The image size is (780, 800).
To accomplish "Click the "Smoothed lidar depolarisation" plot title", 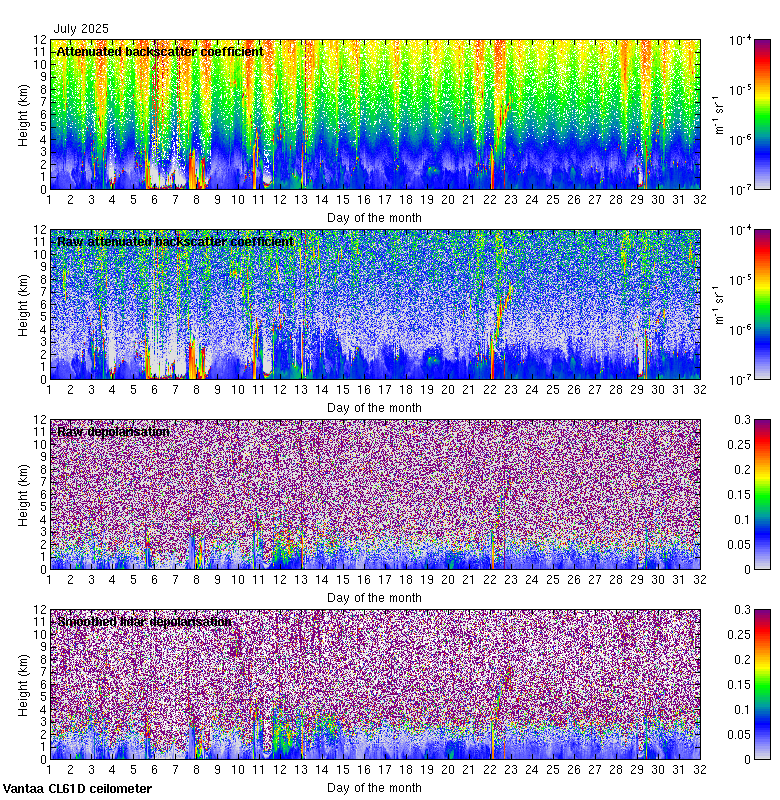I will coord(145,621).
